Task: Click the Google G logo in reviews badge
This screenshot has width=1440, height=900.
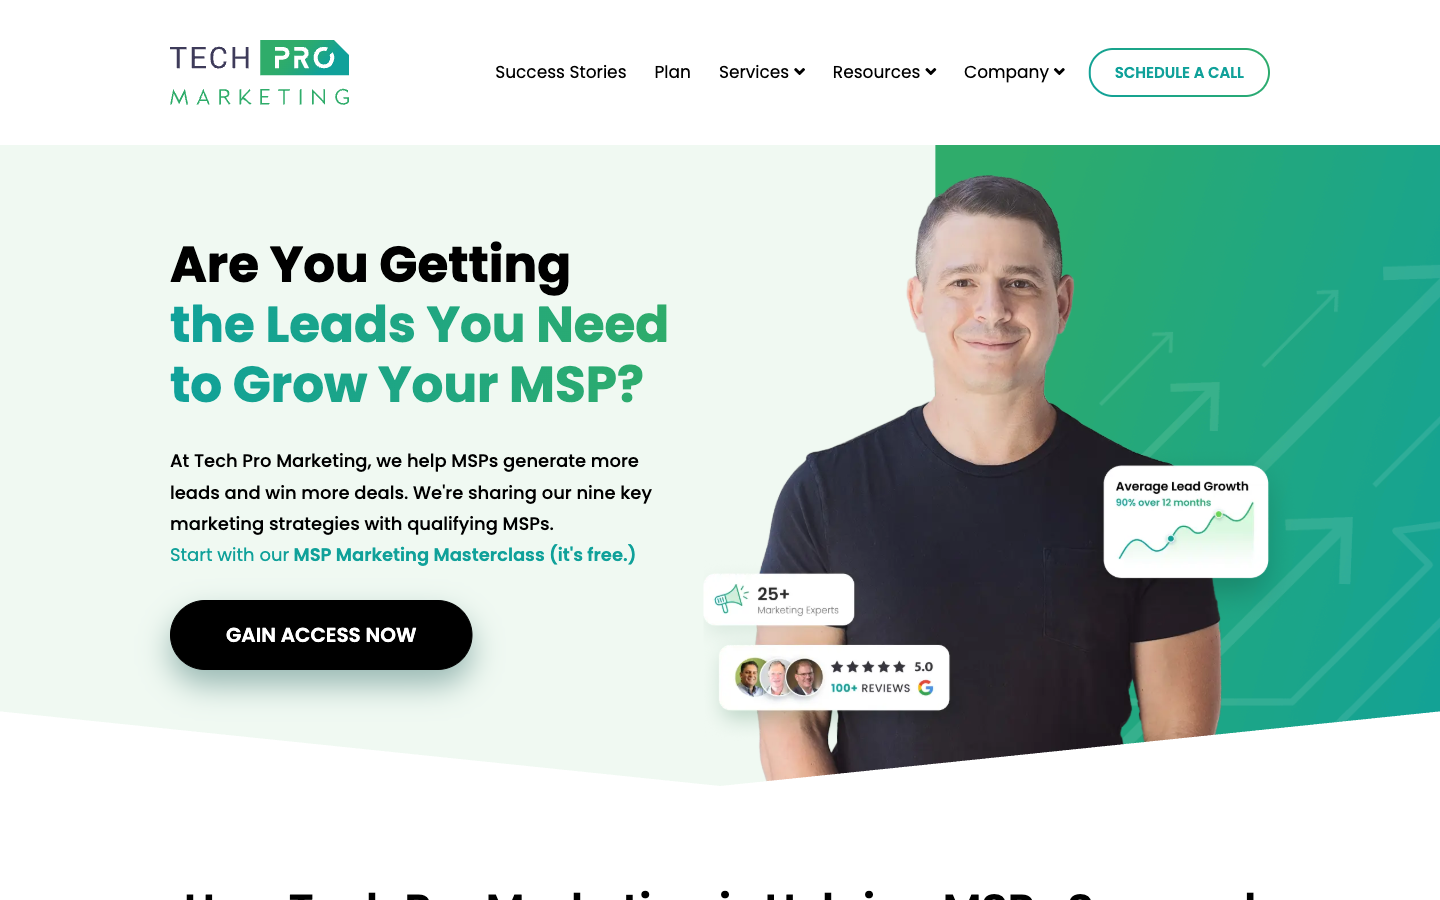Action: [926, 688]
